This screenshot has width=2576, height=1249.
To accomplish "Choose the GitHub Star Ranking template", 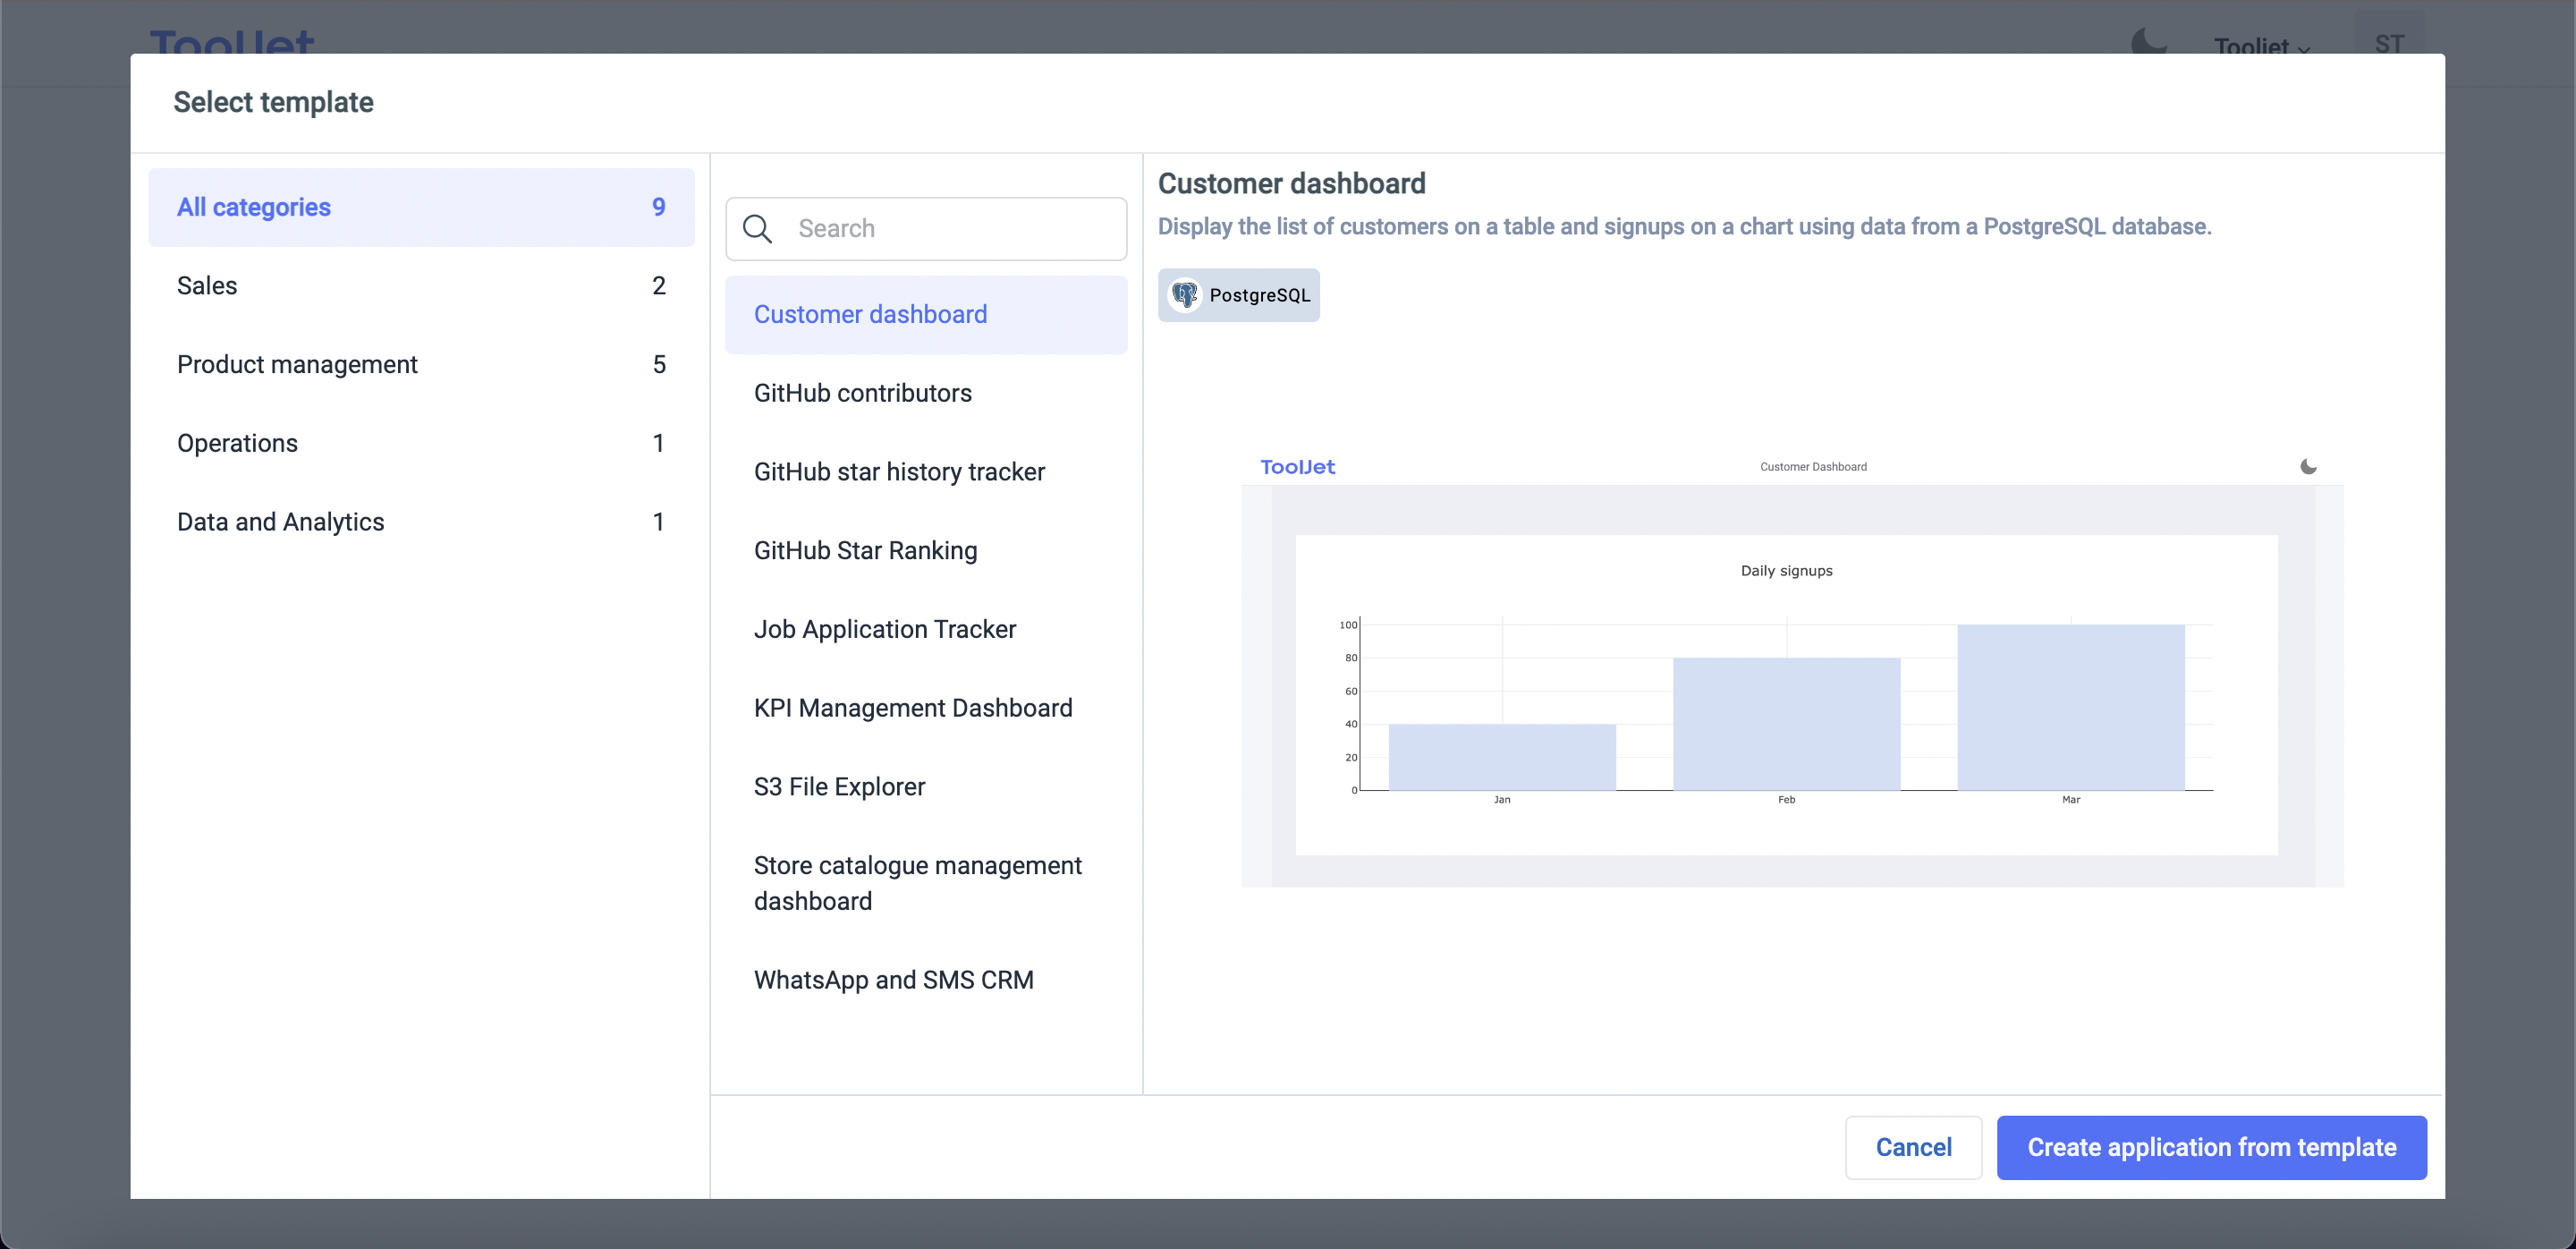I will click(x=865, y=551).
